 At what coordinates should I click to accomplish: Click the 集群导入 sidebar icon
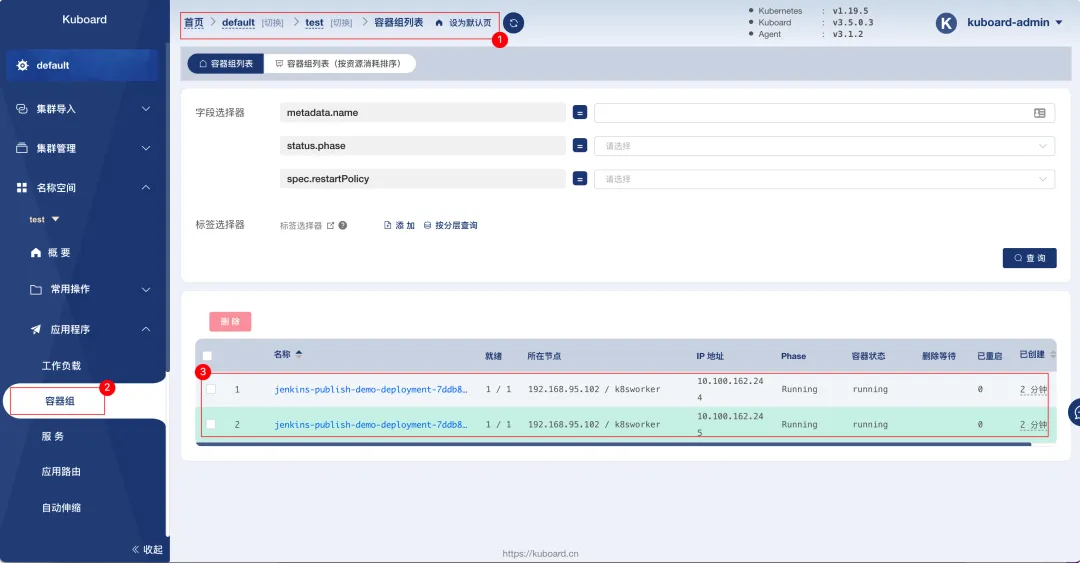pos(22,109)
